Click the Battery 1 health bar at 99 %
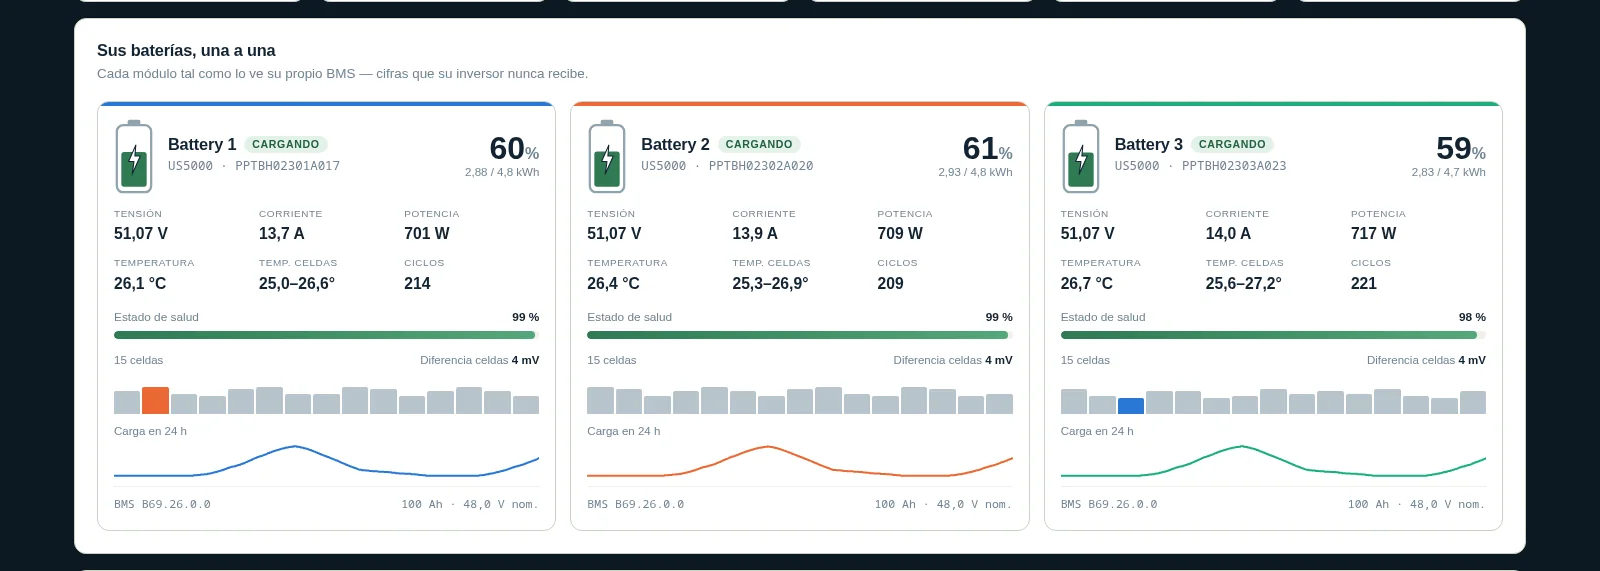The width and height of the screenshot is (1600, 571). [x=326, y=335]
